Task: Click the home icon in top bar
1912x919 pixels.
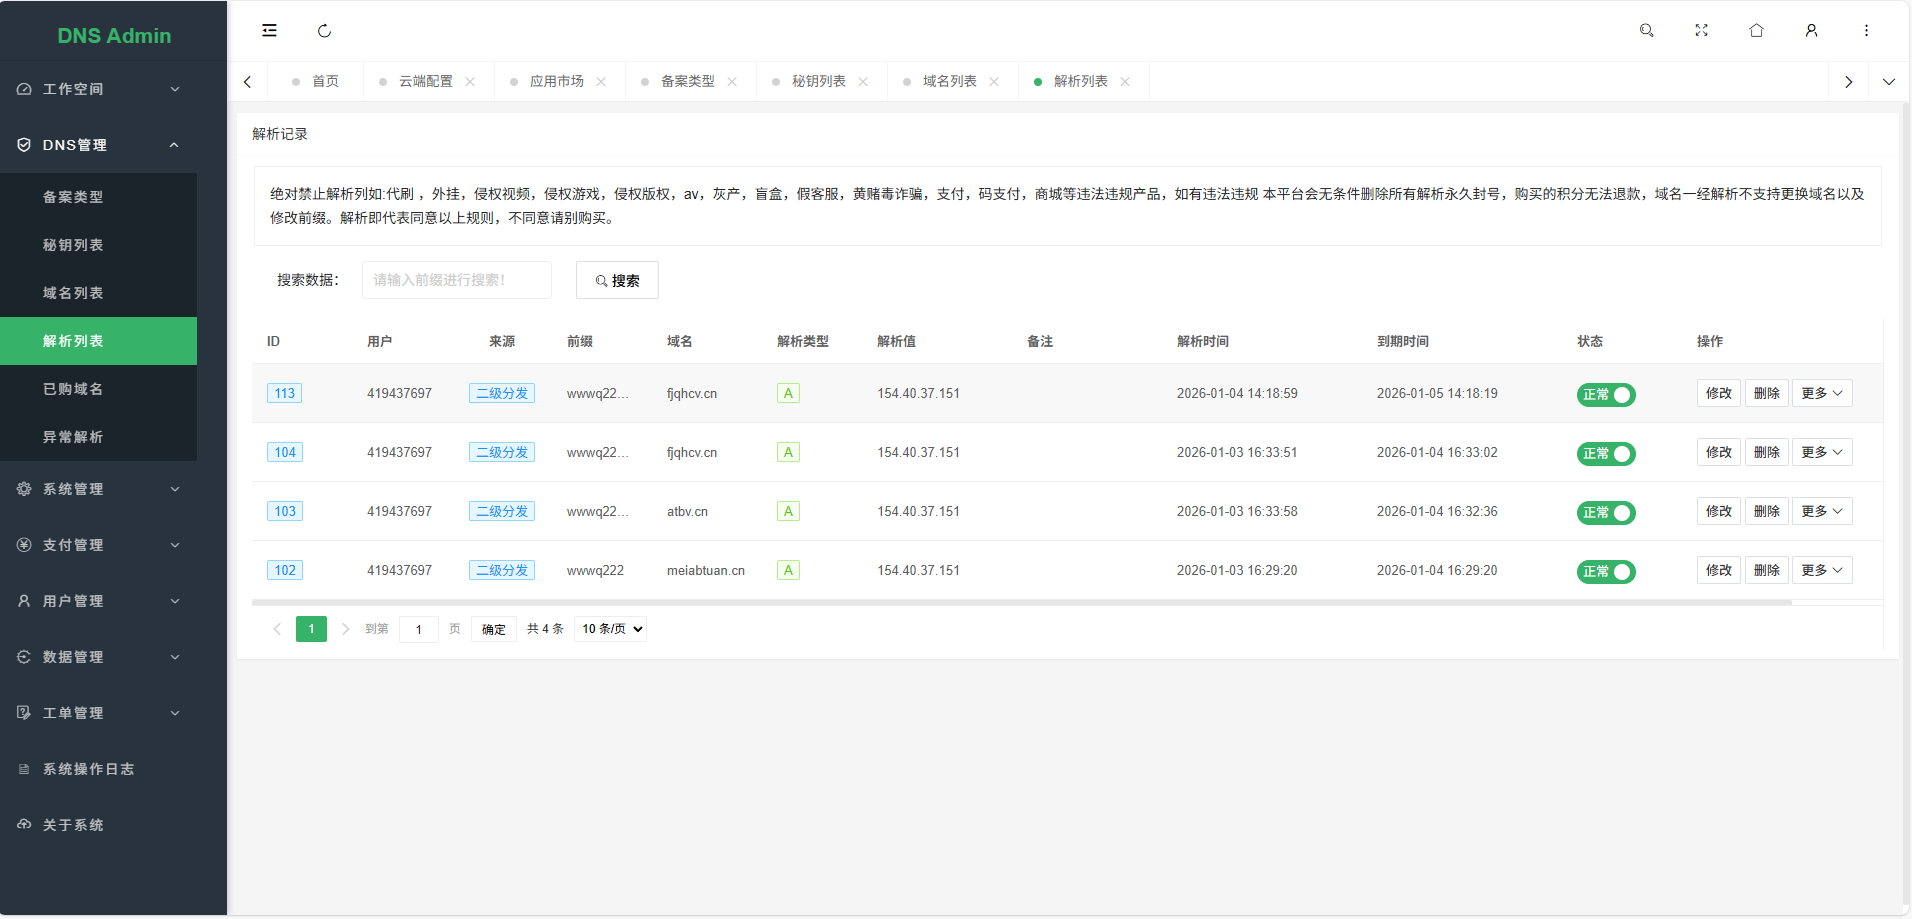Action: point(1756,31)
